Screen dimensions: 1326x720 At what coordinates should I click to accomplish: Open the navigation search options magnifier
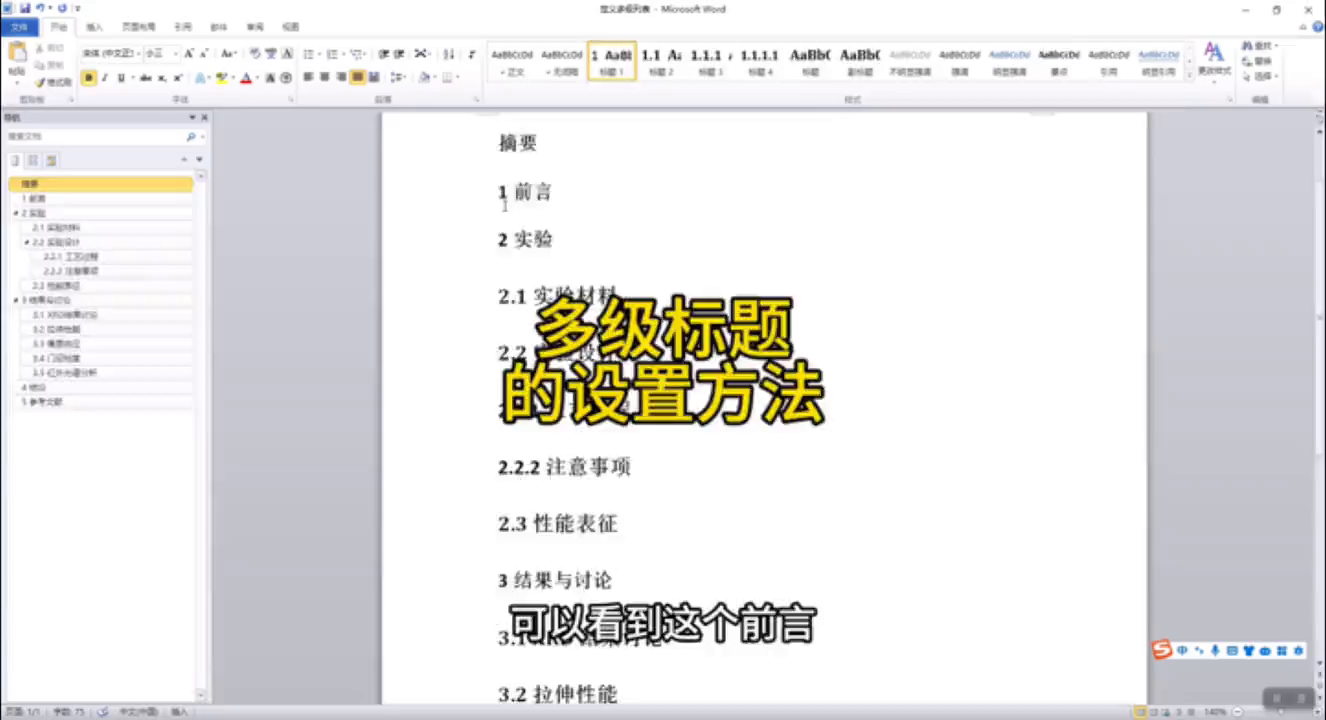[x=191, y=137]
